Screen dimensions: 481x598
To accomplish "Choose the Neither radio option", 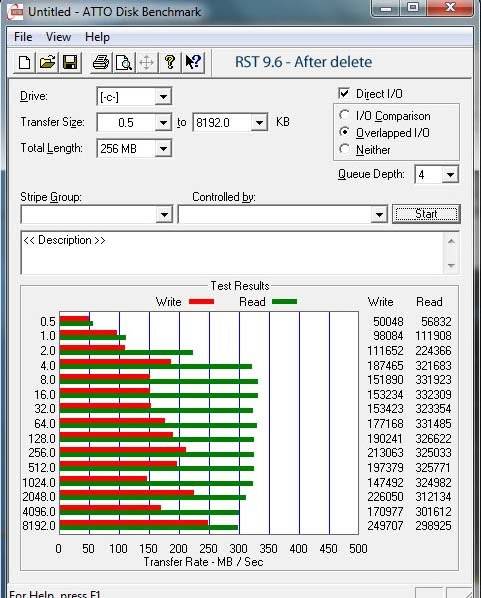I will click(x=344, y=149).
